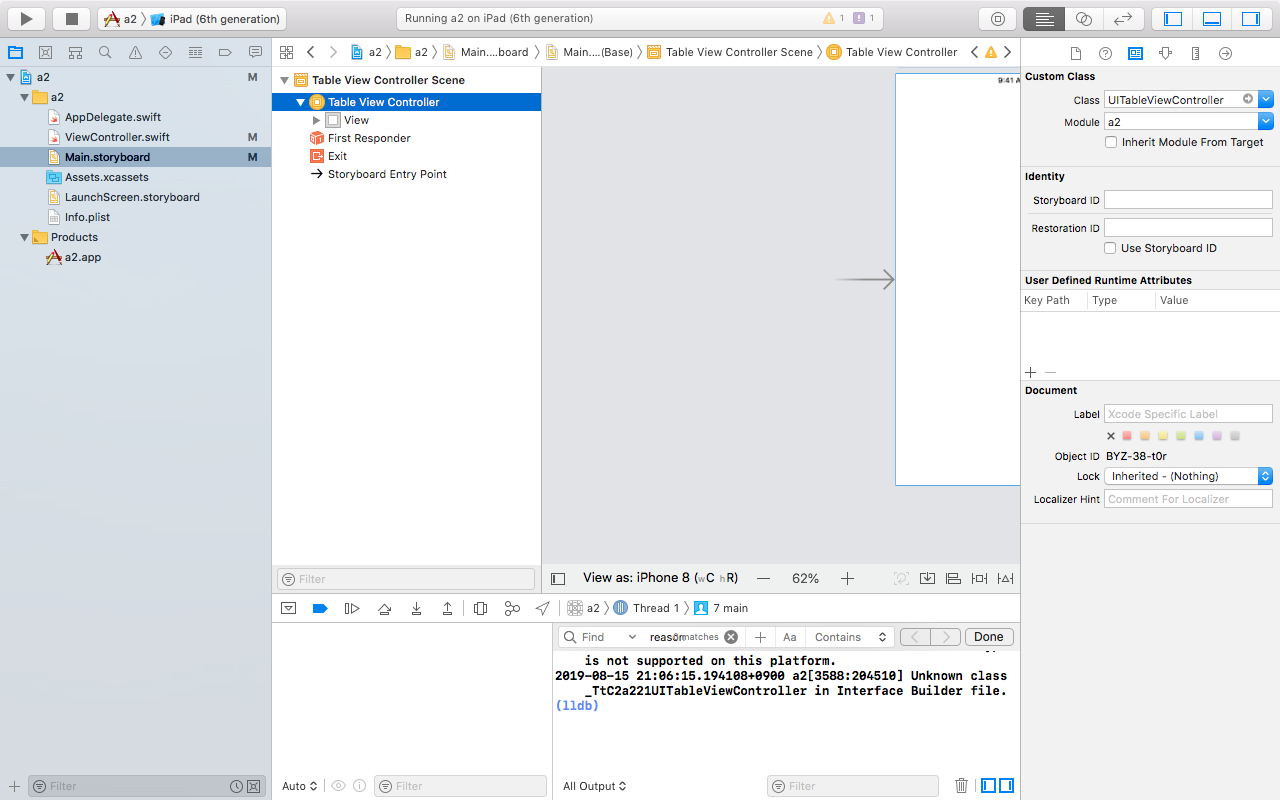Viewport: 1280px width, 800px height.
Task: Show the Quick Help inspector
Action: (x=1105, y=53)
